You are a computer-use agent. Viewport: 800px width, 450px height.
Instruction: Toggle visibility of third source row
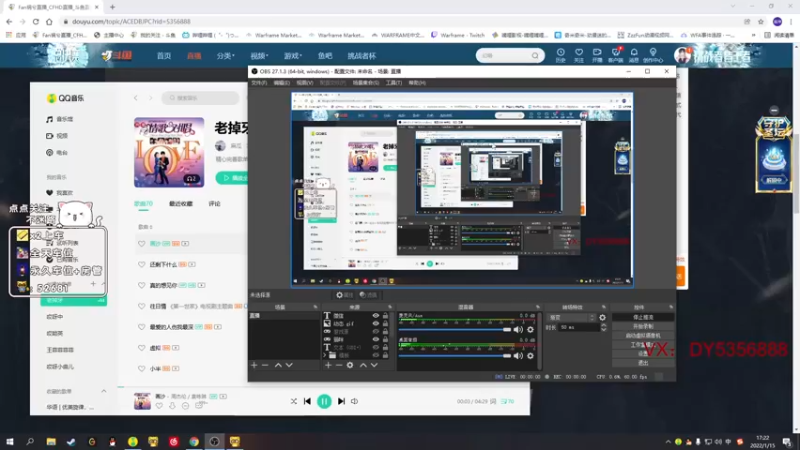tap(376, 332)
